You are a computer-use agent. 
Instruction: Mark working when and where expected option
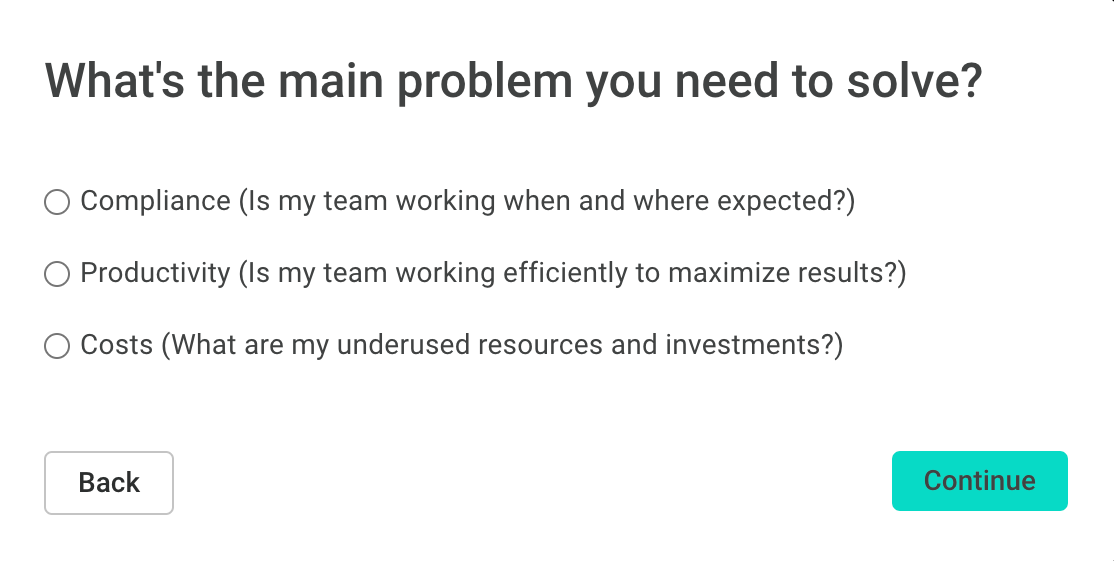(x=57, y=202)
